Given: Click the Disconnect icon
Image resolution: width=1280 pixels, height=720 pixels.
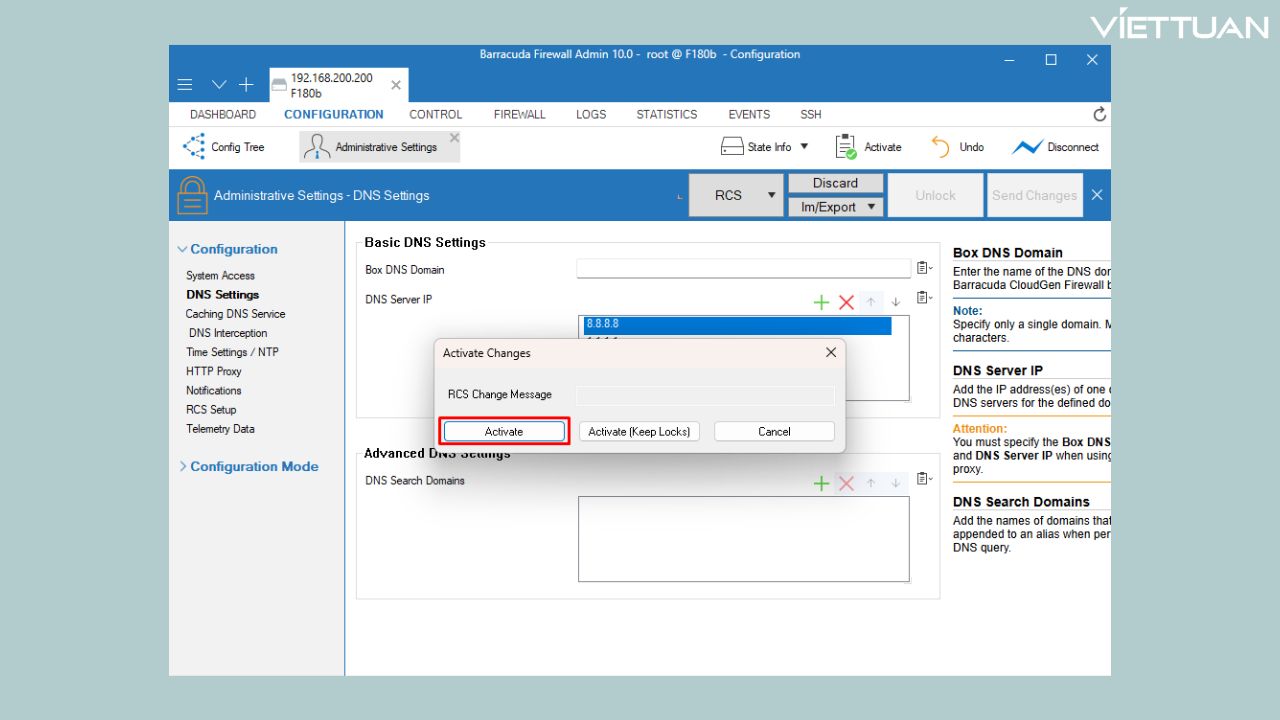Looking at the screenshot, I should 1027,147.
